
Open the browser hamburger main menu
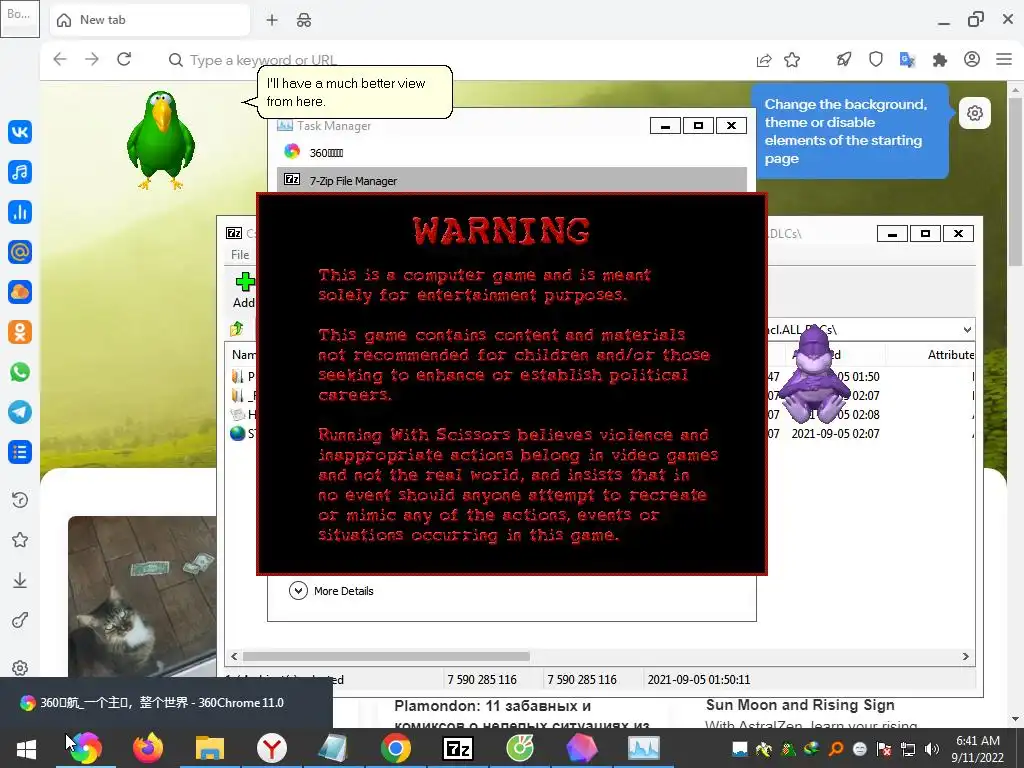tap(1004, 59)
